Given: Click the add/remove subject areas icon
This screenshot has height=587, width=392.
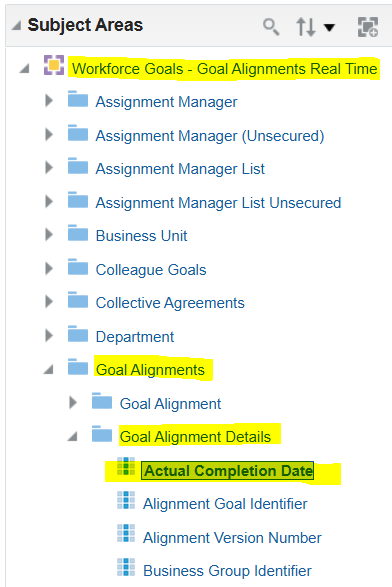Looking at the screenshot, I should pos(368,27).
